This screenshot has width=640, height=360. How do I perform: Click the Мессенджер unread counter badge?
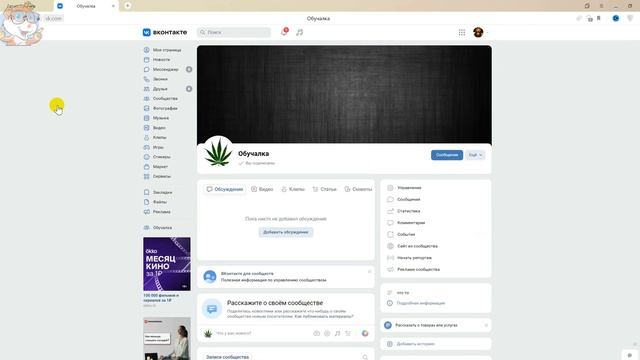(x=189, y=69)
